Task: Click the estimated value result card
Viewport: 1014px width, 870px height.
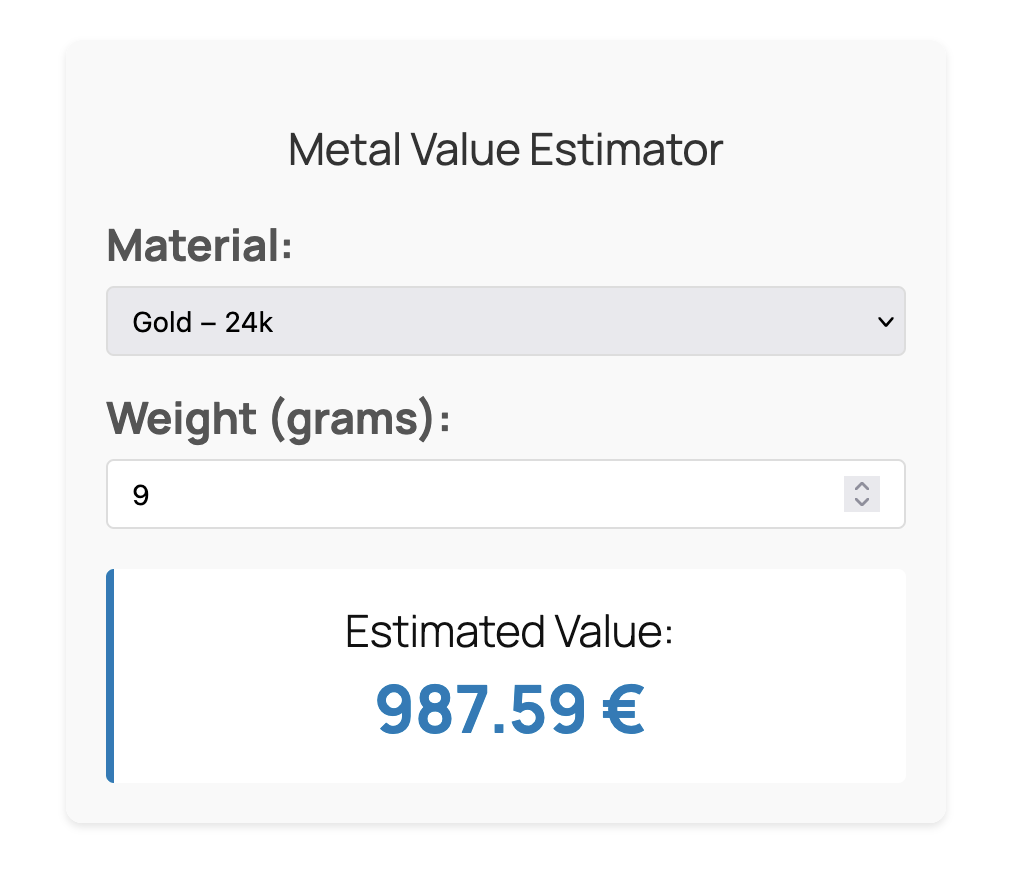Action: (x=508, y=673)
